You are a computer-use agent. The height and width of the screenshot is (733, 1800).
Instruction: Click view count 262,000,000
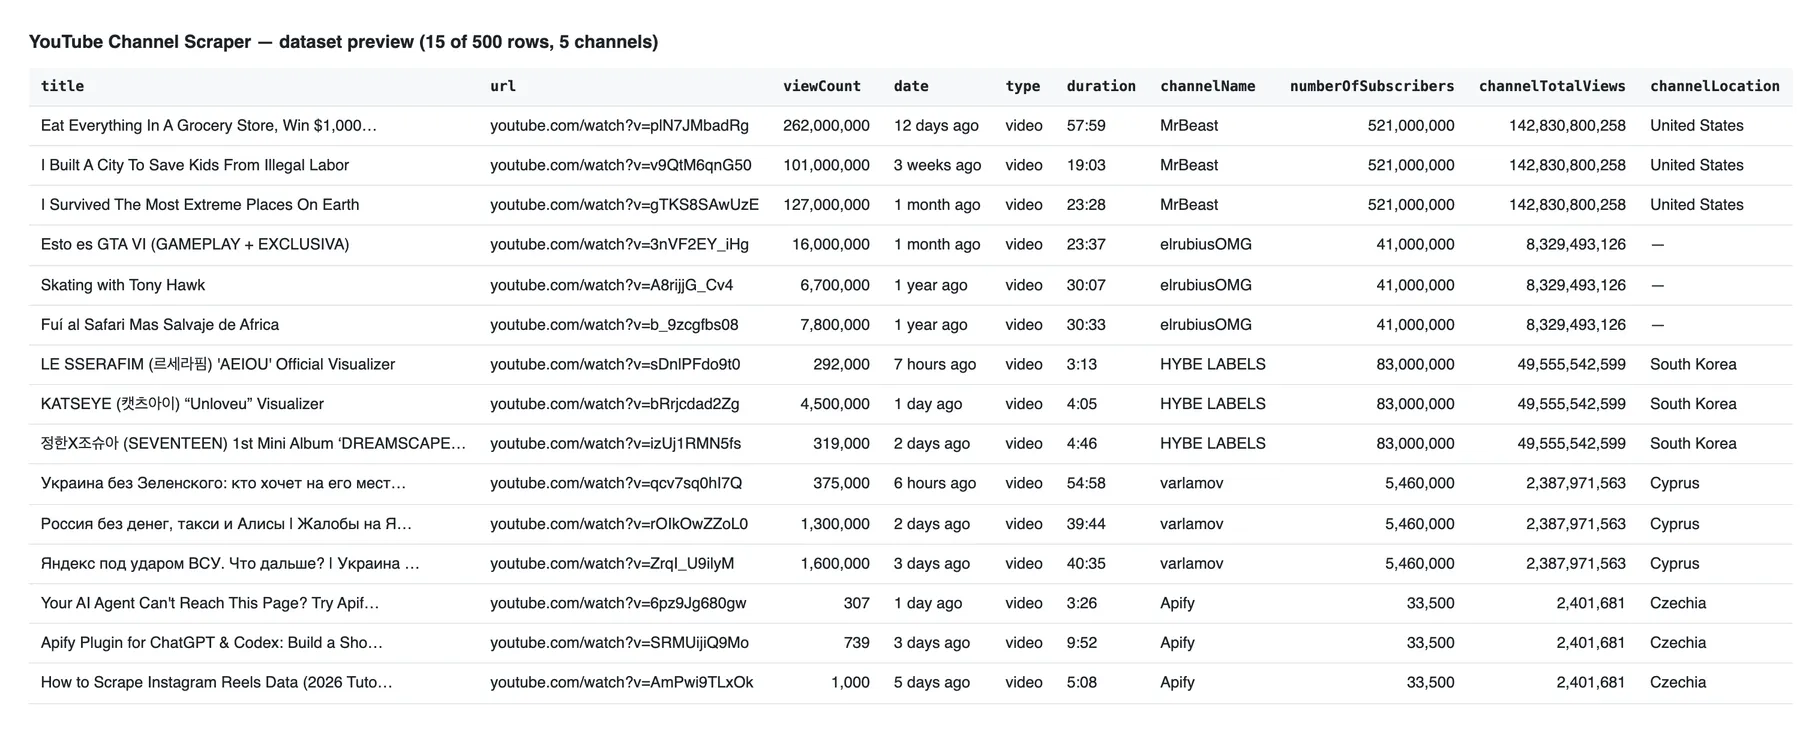pyautogui.click(x=826, y=125)
